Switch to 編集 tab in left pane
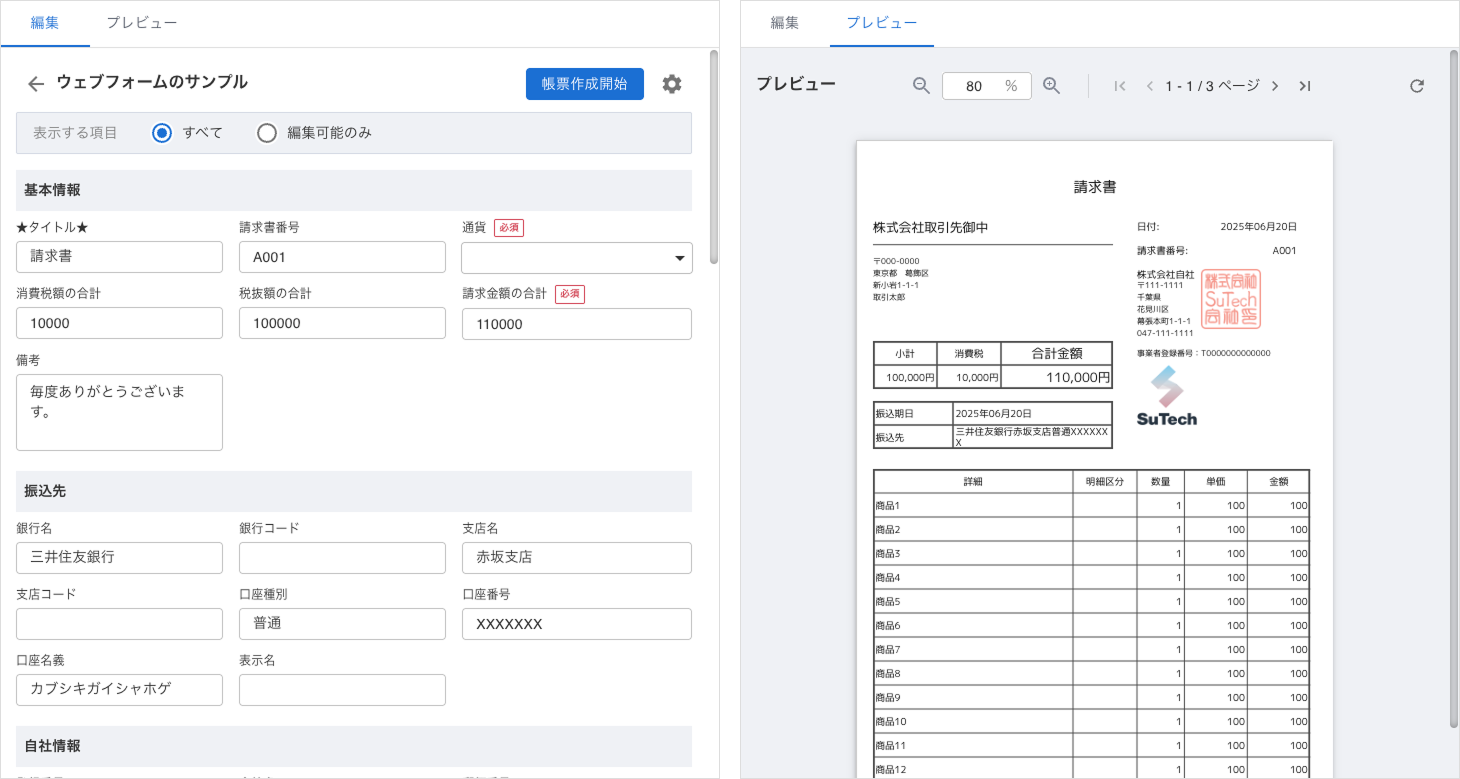Image resolution: width=1460 pixels, height=779 pixels. point(45,23)
